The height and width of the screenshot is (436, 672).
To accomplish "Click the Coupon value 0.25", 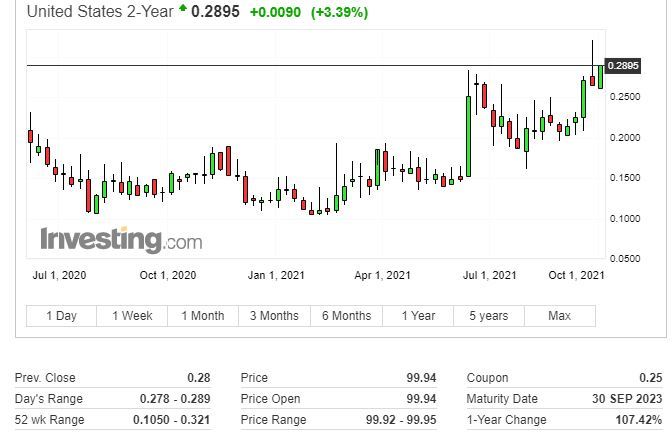I will click(x=651, y=378).
